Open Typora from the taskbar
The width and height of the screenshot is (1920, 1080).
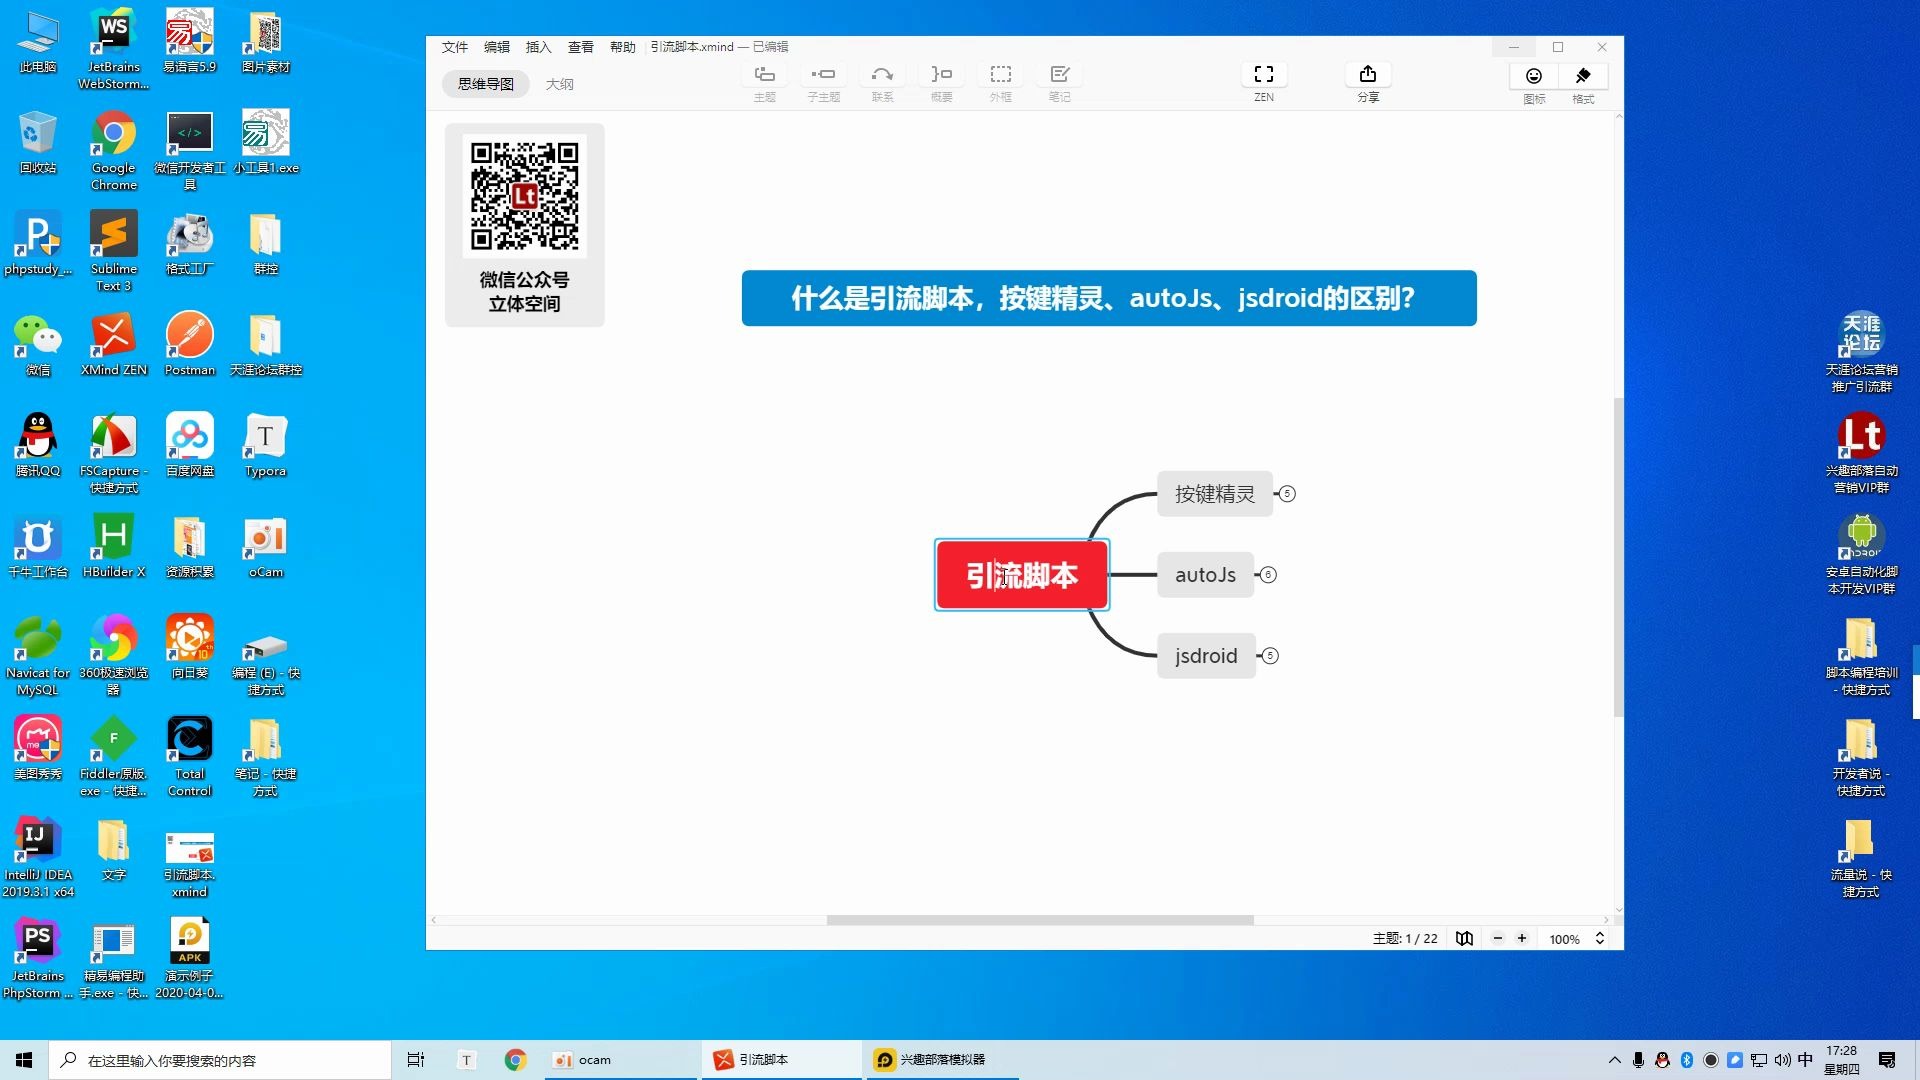(x=466, y=1060)
